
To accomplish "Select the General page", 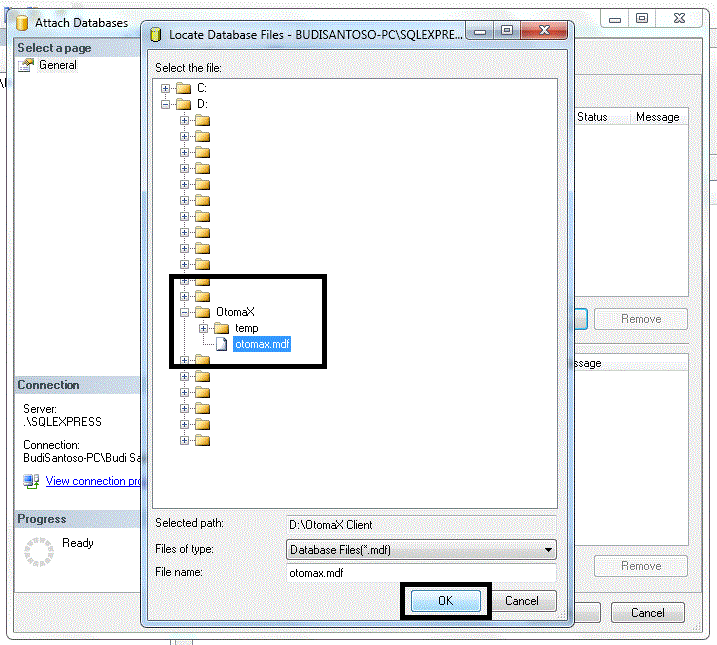I will tap(57, 66).
